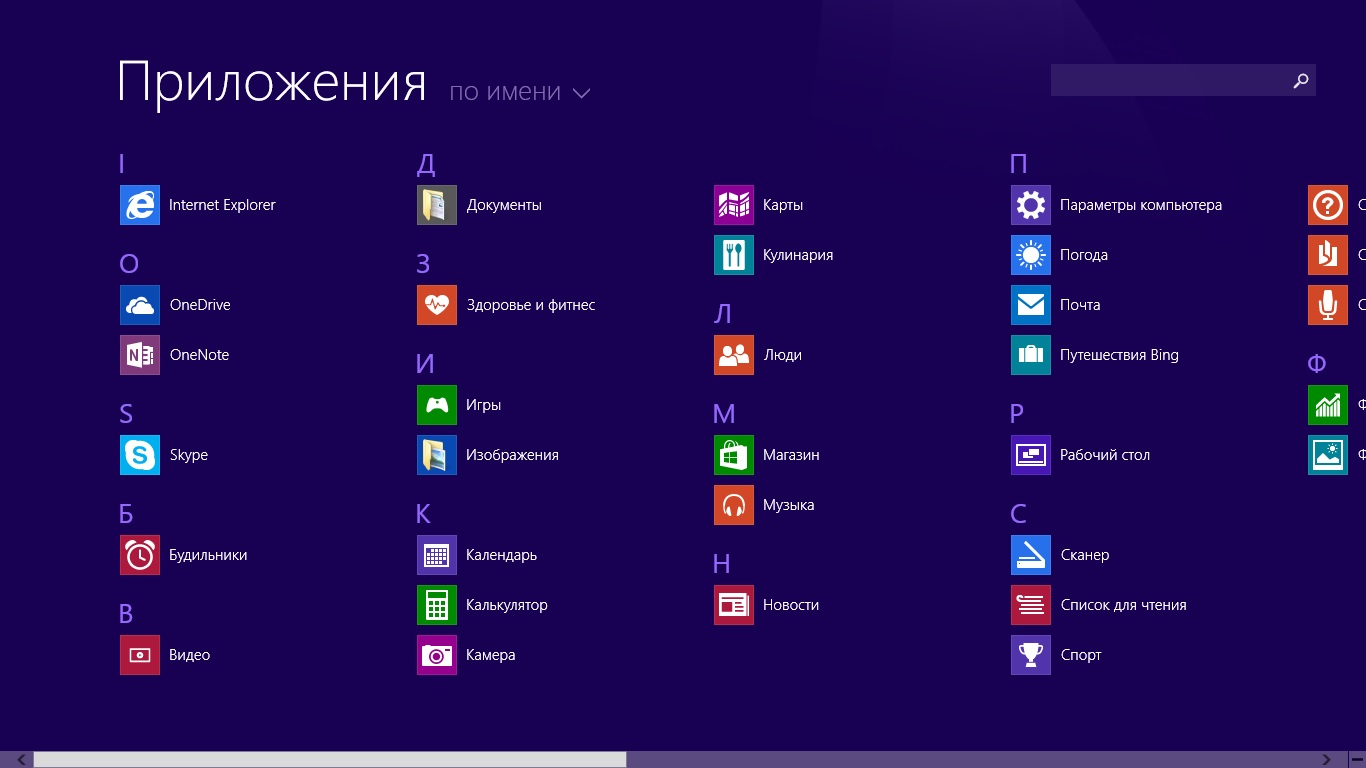Click the 'Н' group letter above Новости
This screenshot has width=1366, height=768.
[722, 564]
